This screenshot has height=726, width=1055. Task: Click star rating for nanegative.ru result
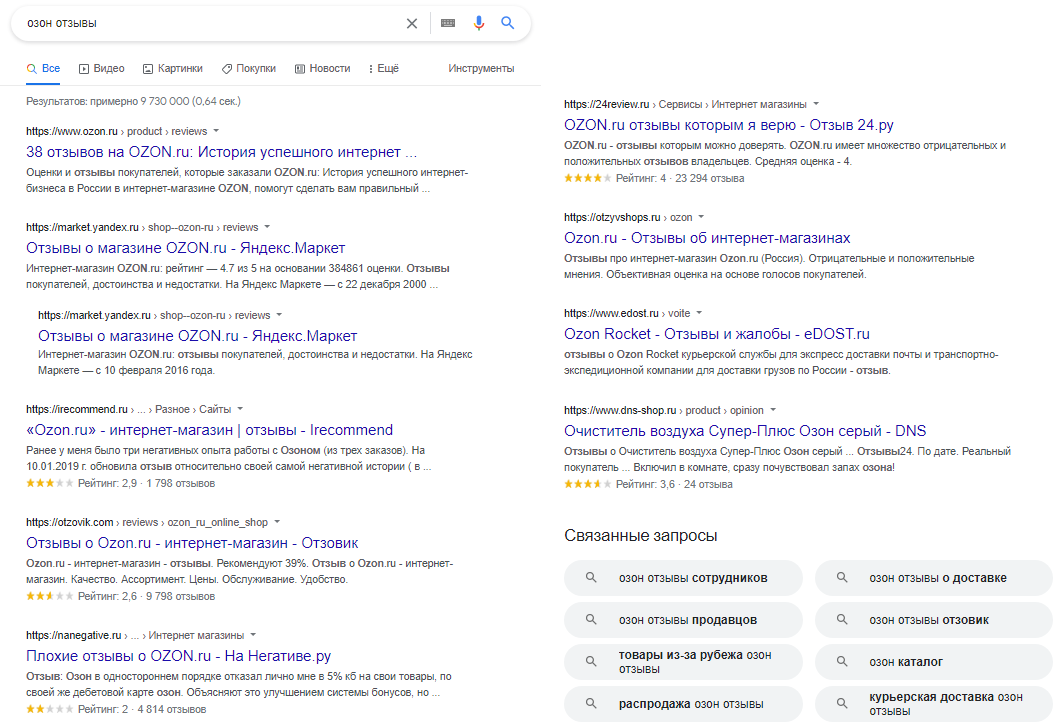click(50, 709)
